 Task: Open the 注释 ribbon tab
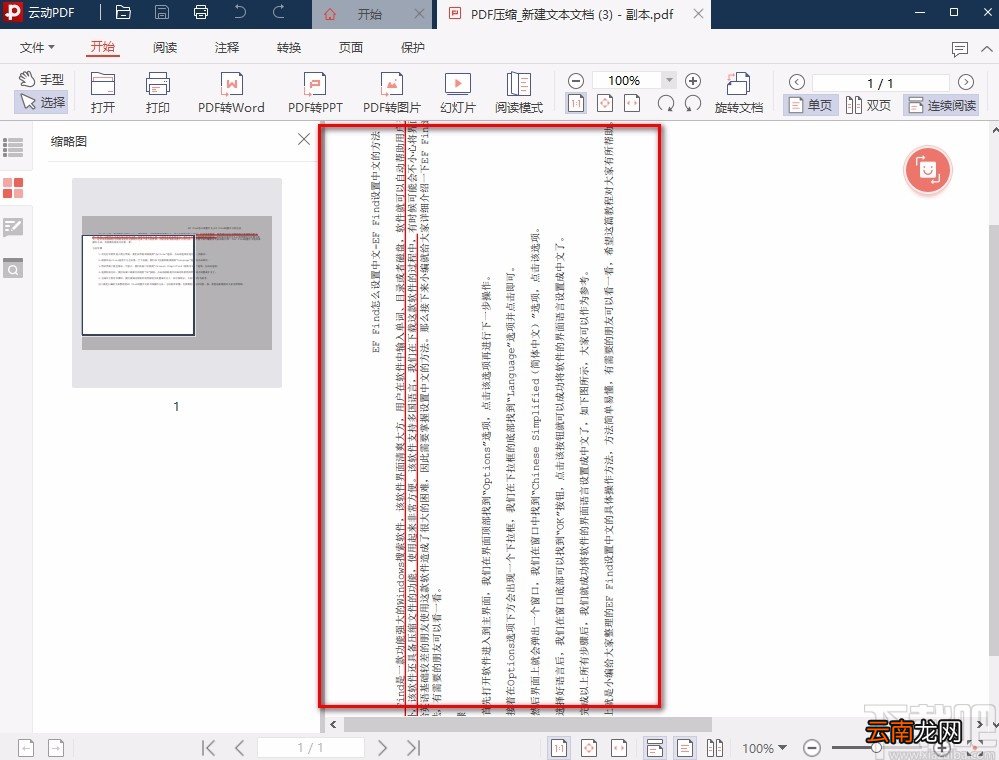tap(227, 48)
